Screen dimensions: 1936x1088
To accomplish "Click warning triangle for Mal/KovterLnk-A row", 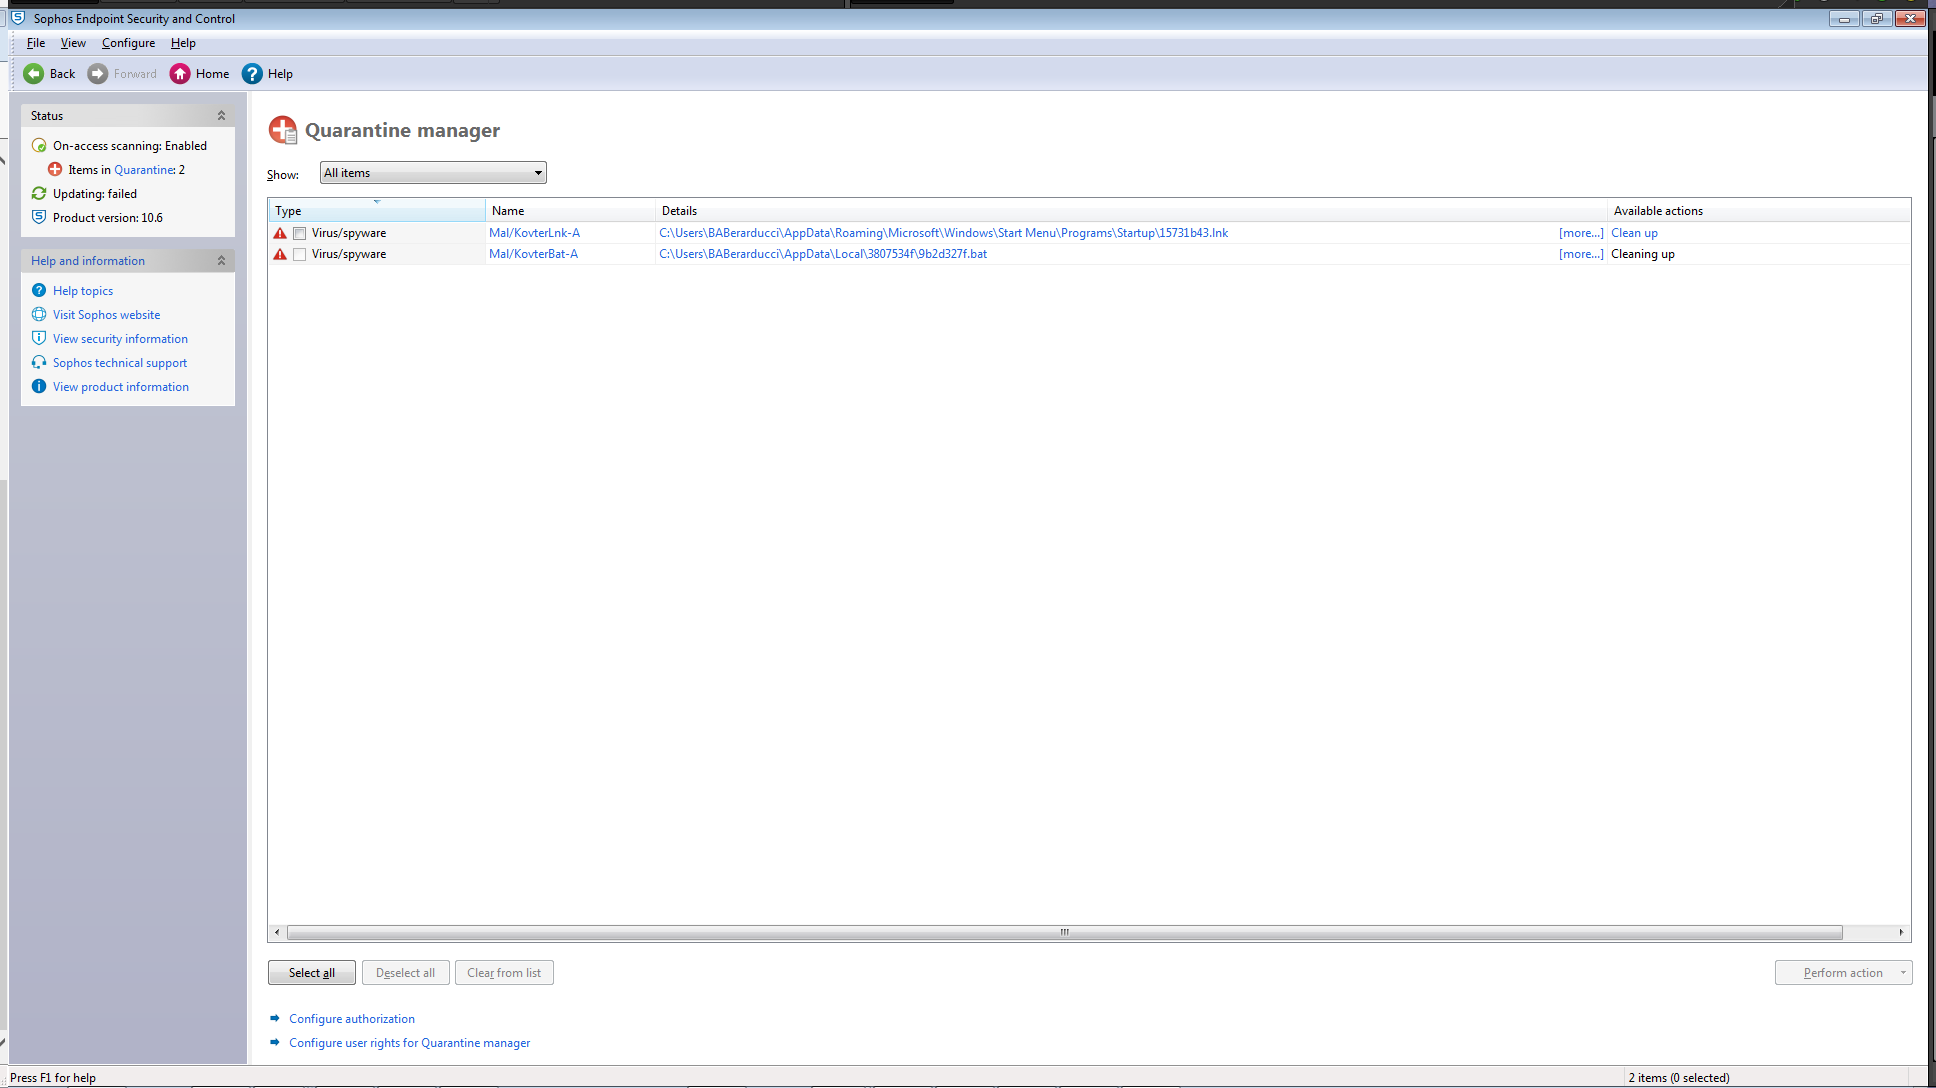I will (x=280, y=233).
